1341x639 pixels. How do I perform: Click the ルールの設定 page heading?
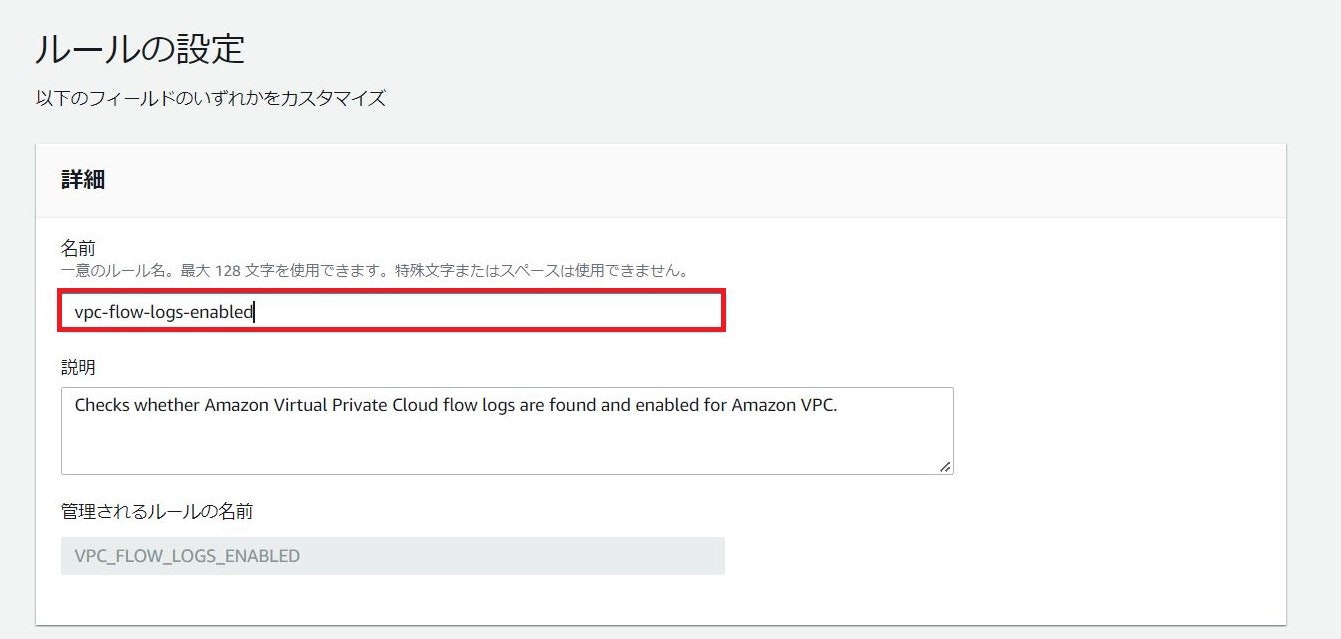pyautogui.click(x=140, y=49)
